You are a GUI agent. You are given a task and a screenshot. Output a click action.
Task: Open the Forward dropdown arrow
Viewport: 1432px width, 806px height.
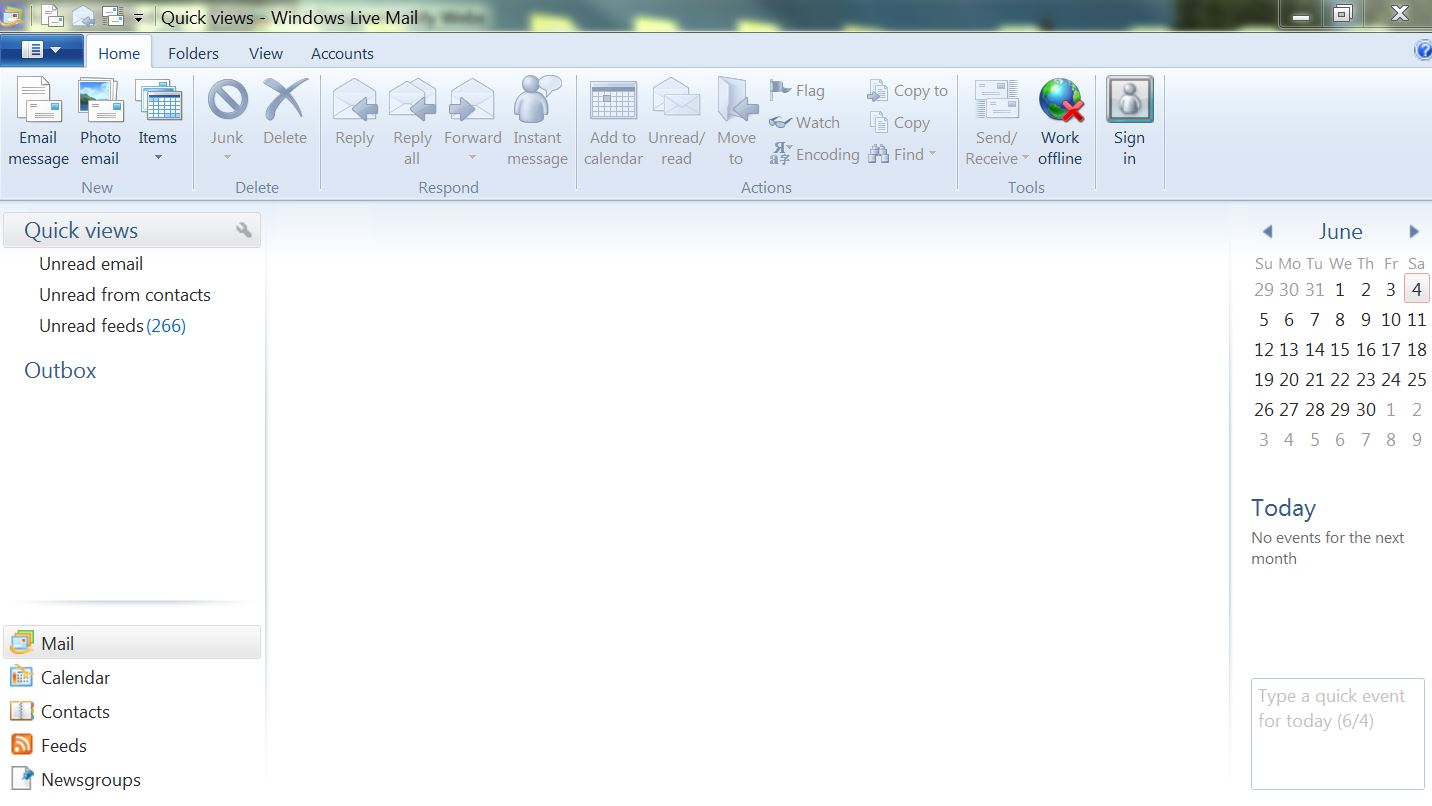pyautogui.click(x=472, y=158)
